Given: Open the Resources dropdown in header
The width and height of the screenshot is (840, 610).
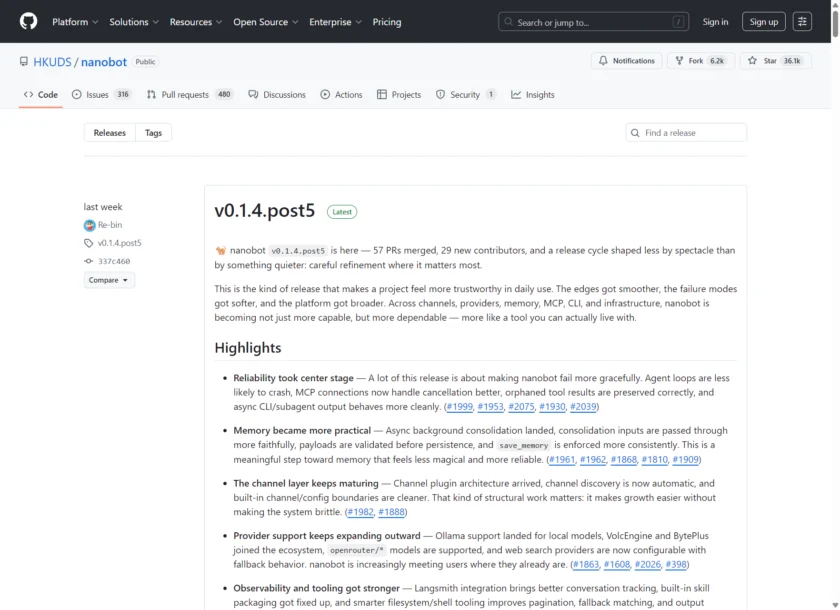Looking at the screenshot, I should coord(195,22).
